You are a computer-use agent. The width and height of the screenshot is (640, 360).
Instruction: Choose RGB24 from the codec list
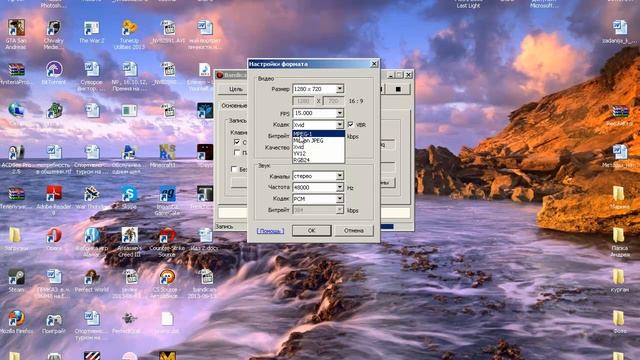(x=318, y=160)
